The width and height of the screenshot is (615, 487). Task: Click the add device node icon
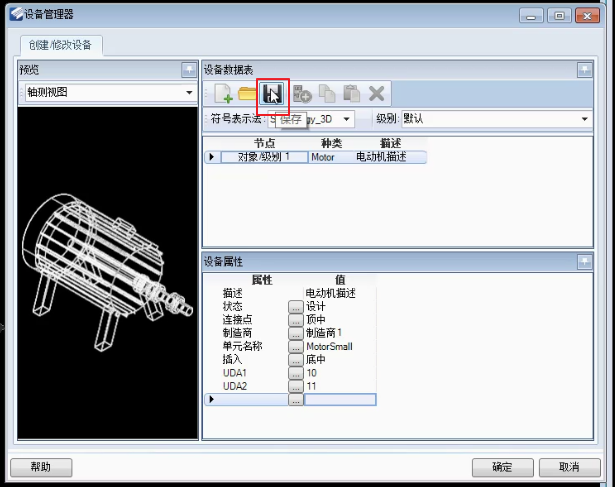click(302, 94)
